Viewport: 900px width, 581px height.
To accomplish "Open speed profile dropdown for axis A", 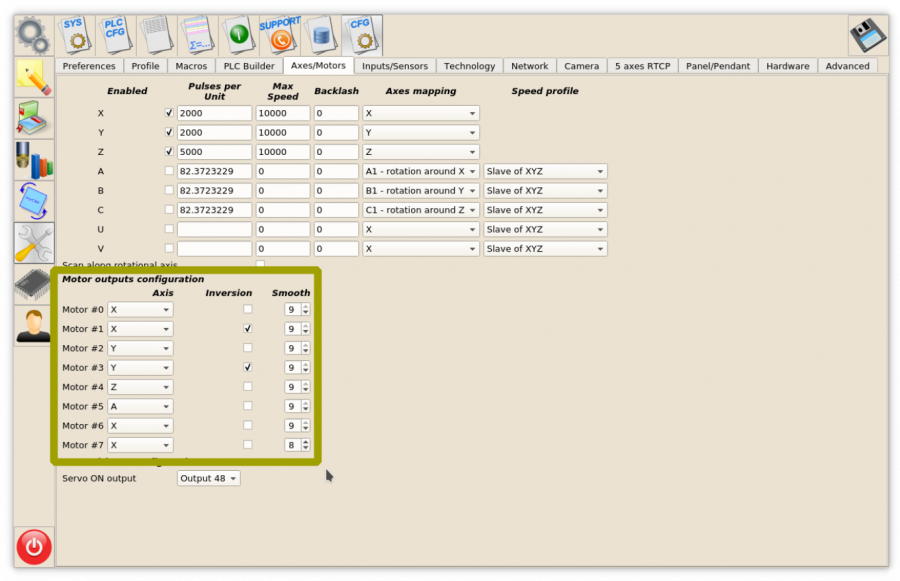I will pyautogui.click(x=545, y=172).
